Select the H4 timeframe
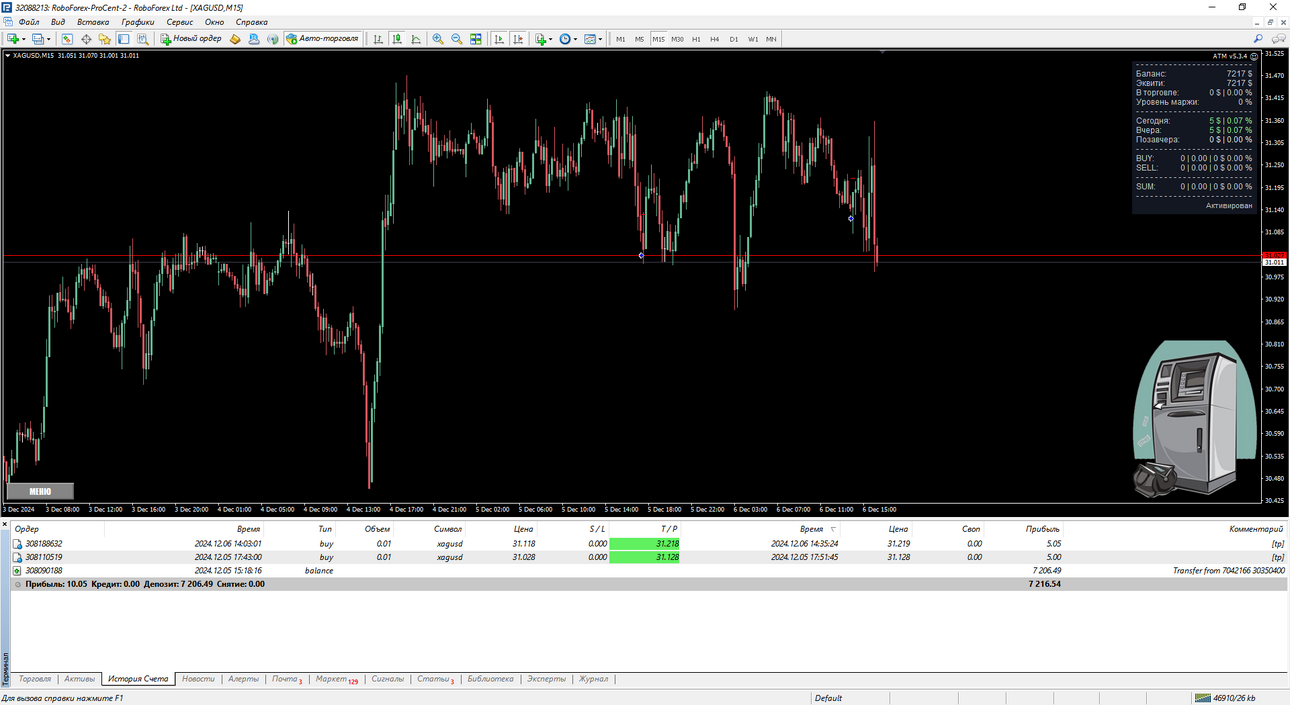Viewport: 1290px width, 705px height. click(715, 39)
